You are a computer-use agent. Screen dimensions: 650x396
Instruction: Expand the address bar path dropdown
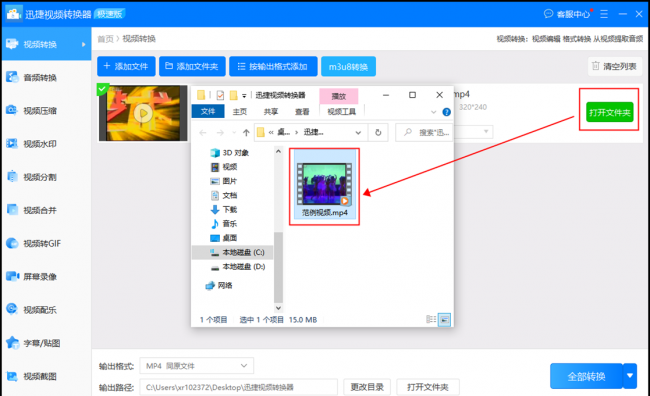358,133
